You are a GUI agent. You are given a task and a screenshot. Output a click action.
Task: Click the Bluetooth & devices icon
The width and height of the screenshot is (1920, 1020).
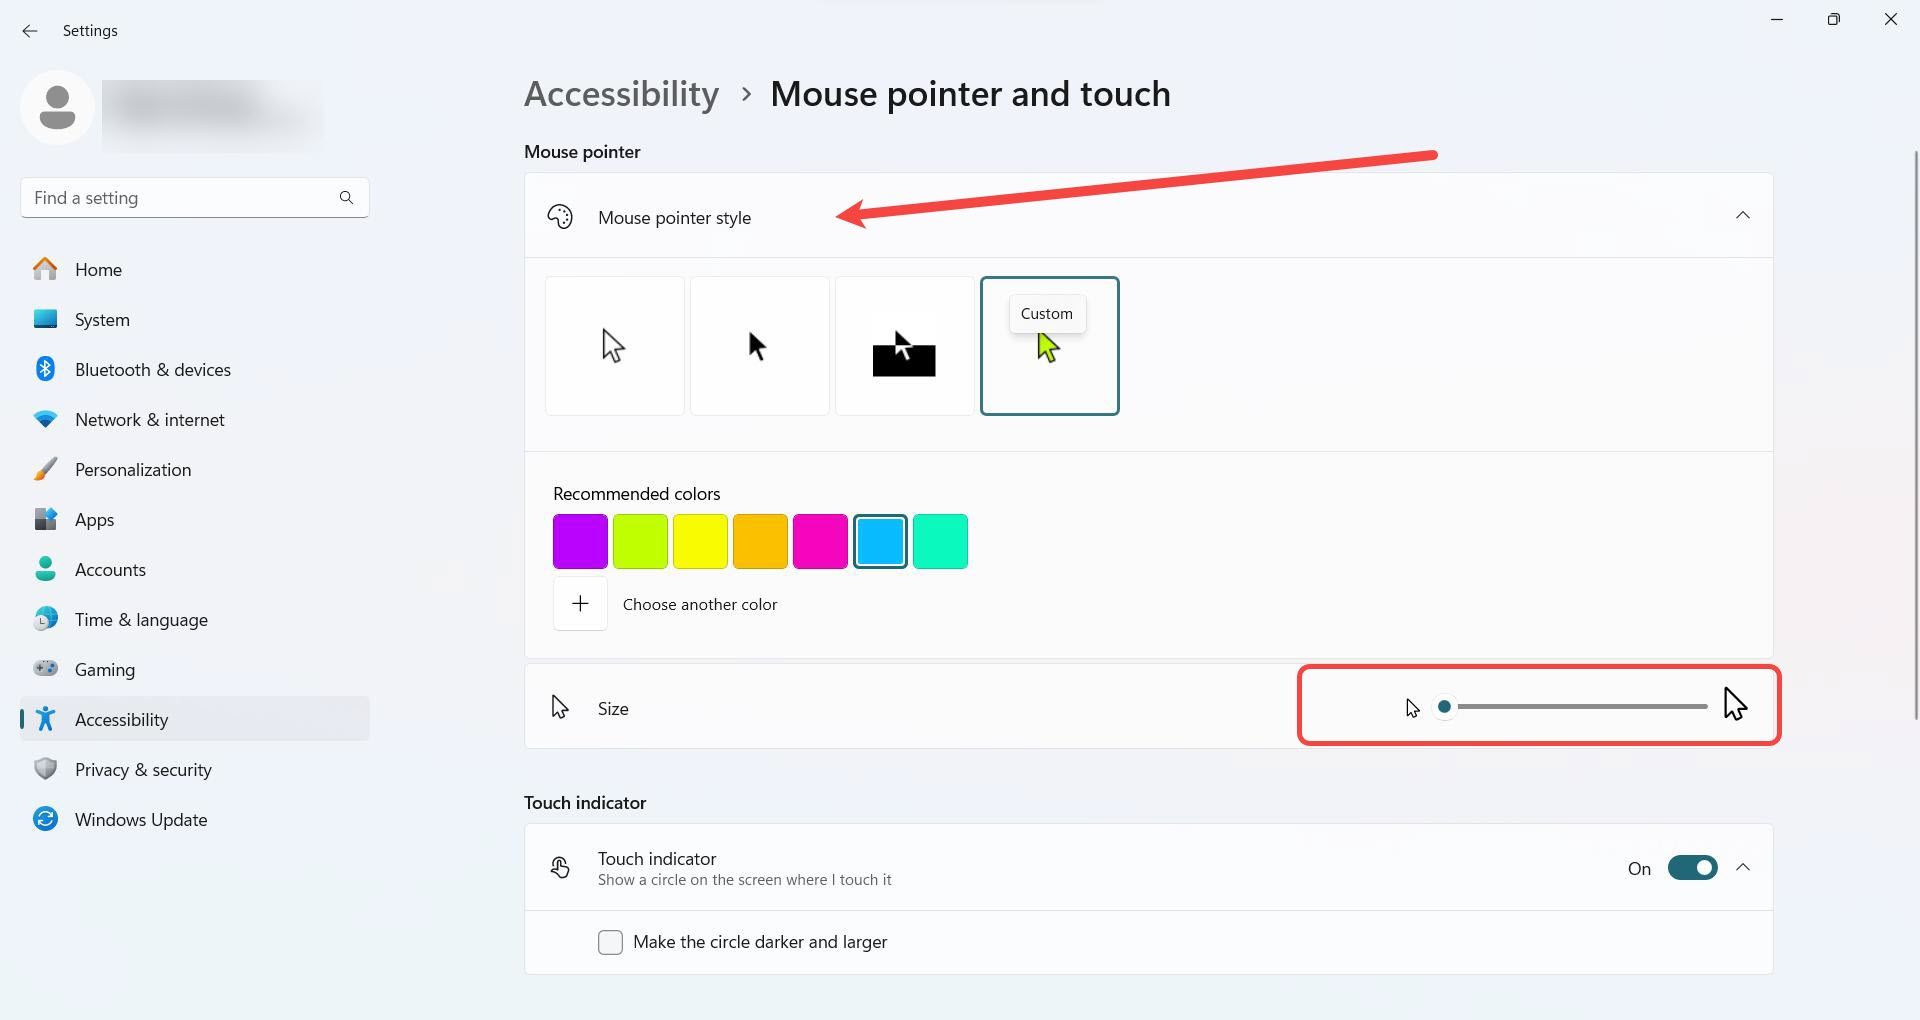[x=45, y=369]
